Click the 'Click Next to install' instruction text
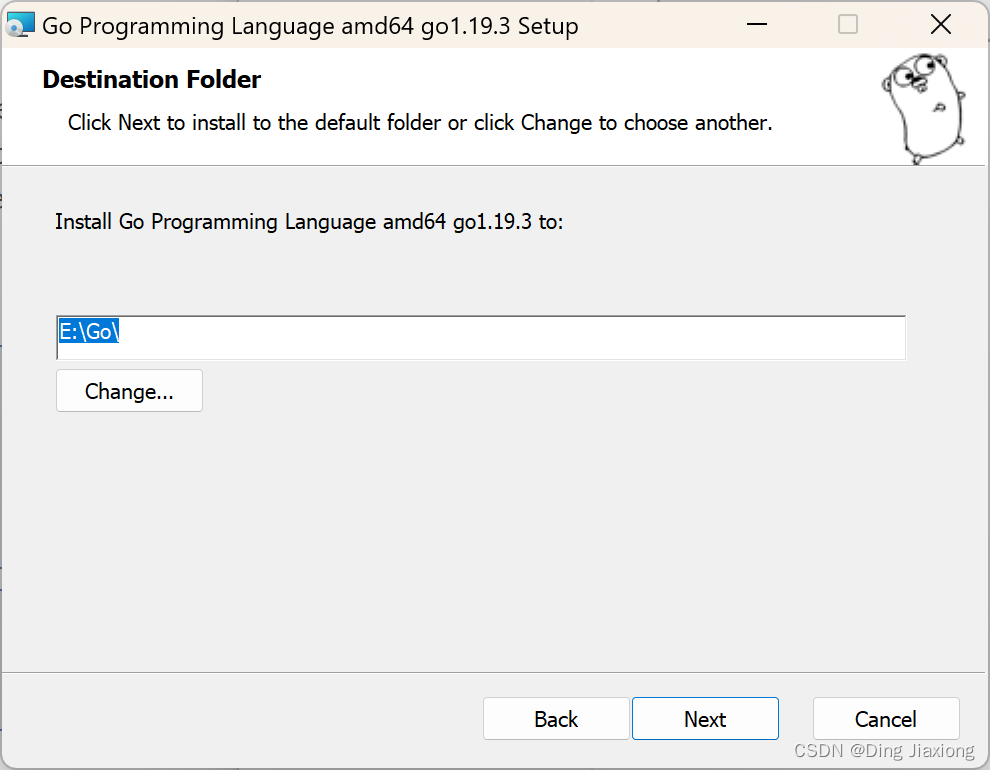The height and width of the screenshot is (770, 990). coord(420,122)
